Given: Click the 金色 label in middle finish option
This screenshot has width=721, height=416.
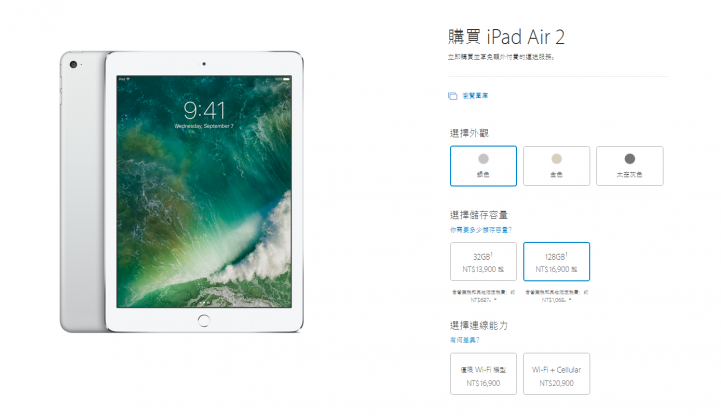Looking at the screenshot, I should [556, 175].
